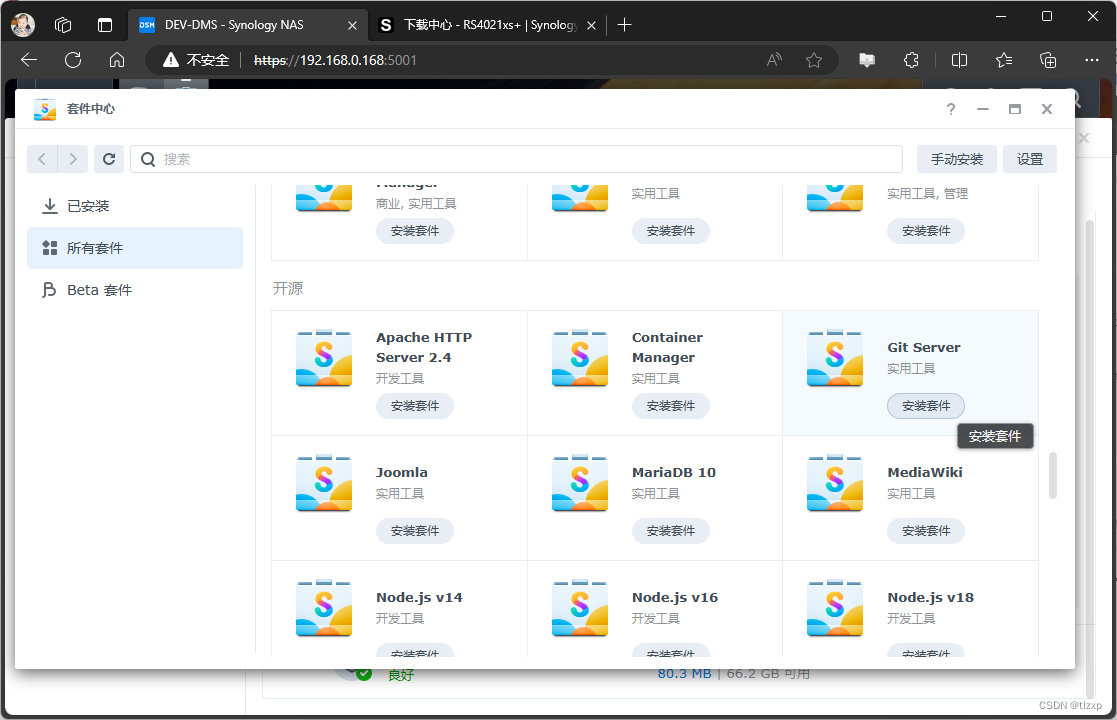Click the 手动安装 button

[x=957, y=159]
